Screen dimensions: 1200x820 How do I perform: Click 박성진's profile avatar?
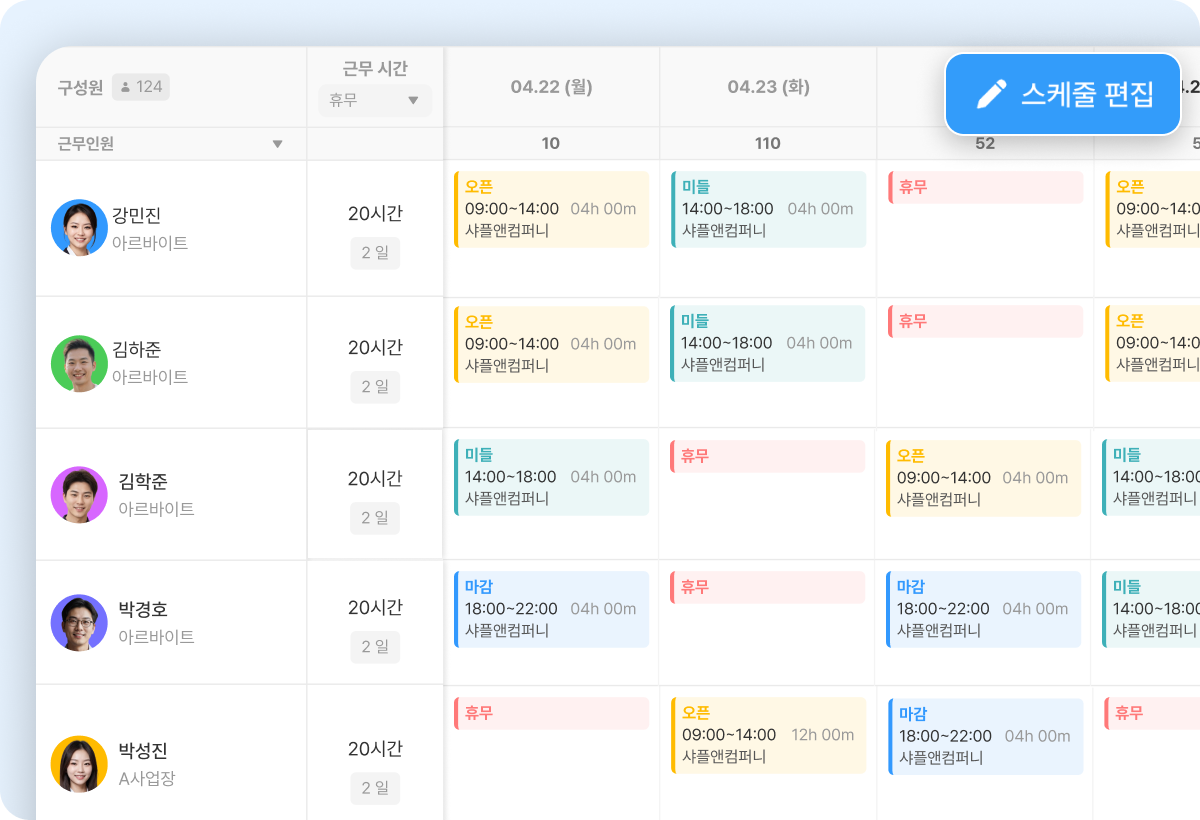(79, 764)
